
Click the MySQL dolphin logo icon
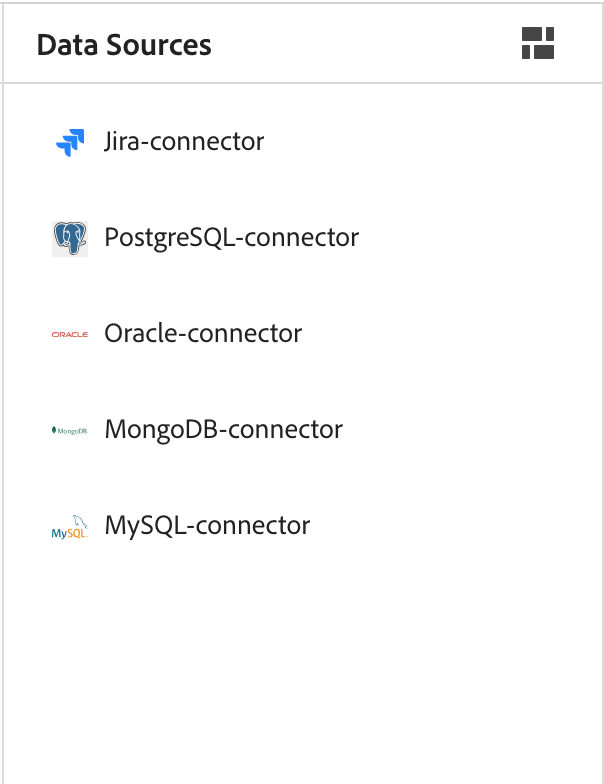(x=70, y=527)
